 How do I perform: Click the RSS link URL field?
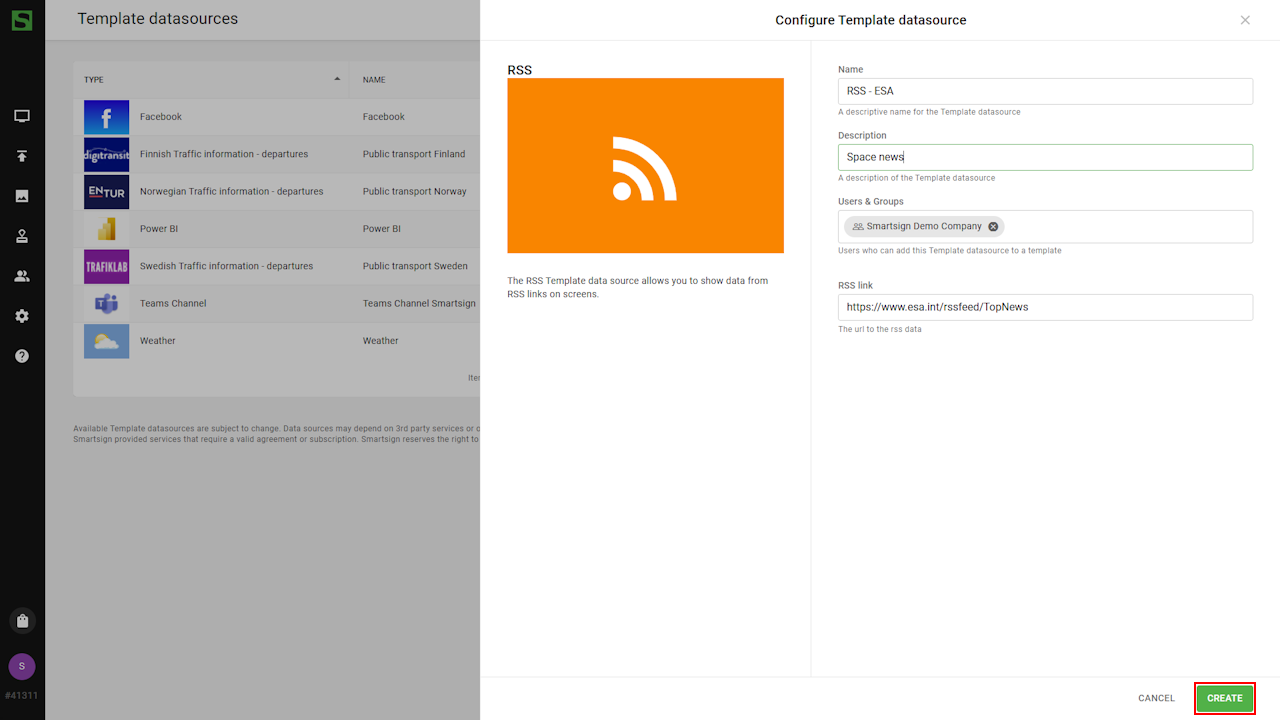tap(1045, 307)
